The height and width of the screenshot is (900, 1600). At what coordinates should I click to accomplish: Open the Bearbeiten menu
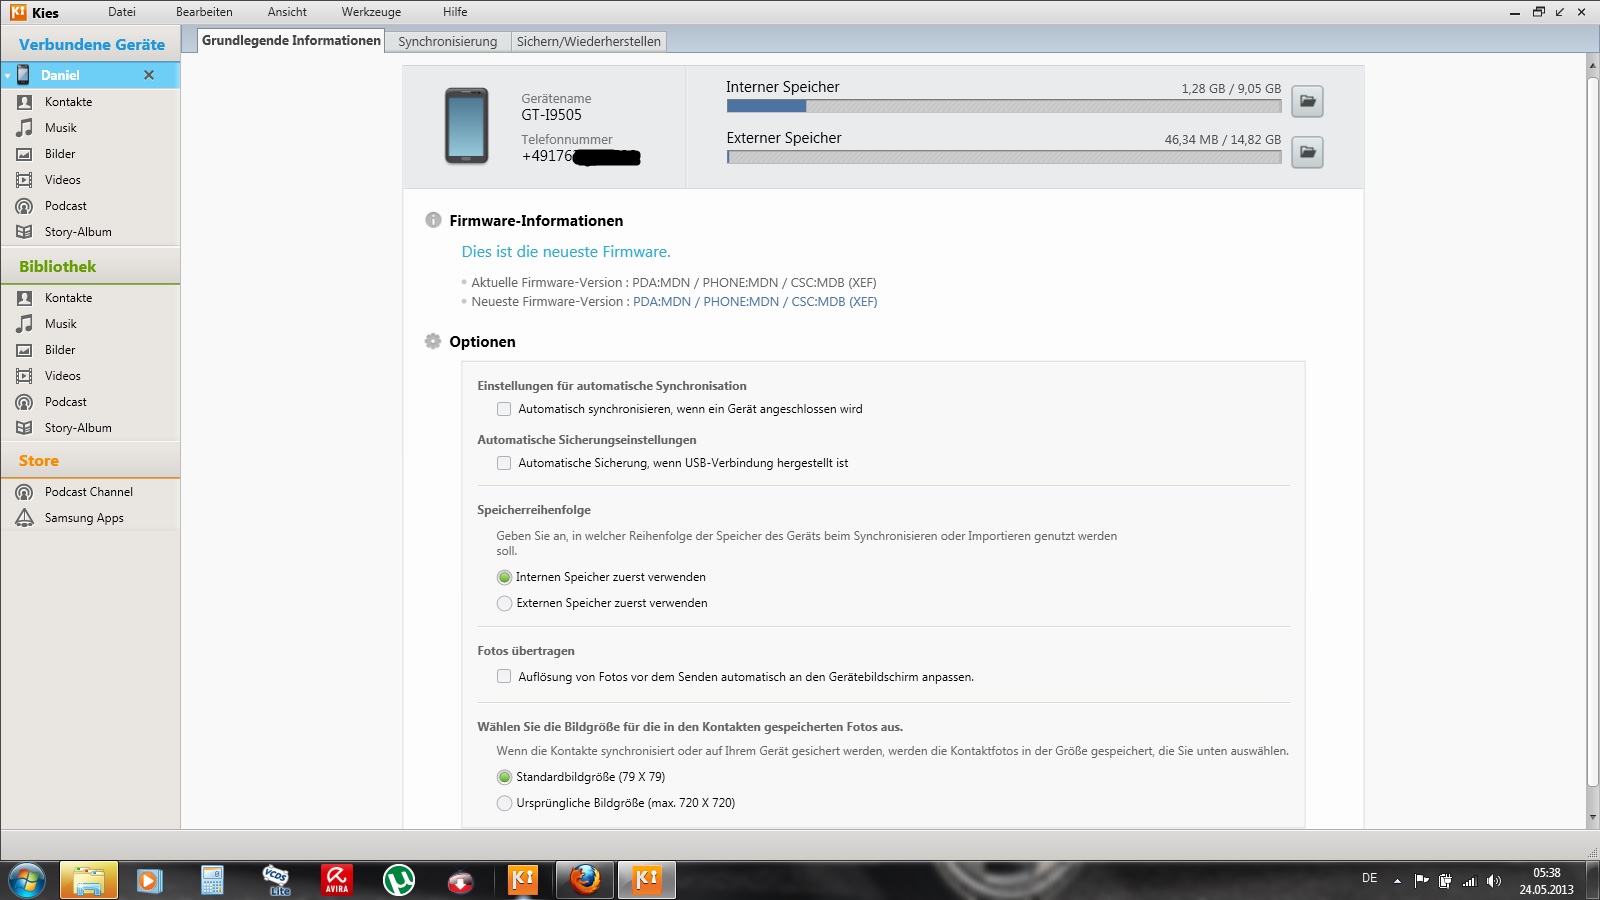204,12
